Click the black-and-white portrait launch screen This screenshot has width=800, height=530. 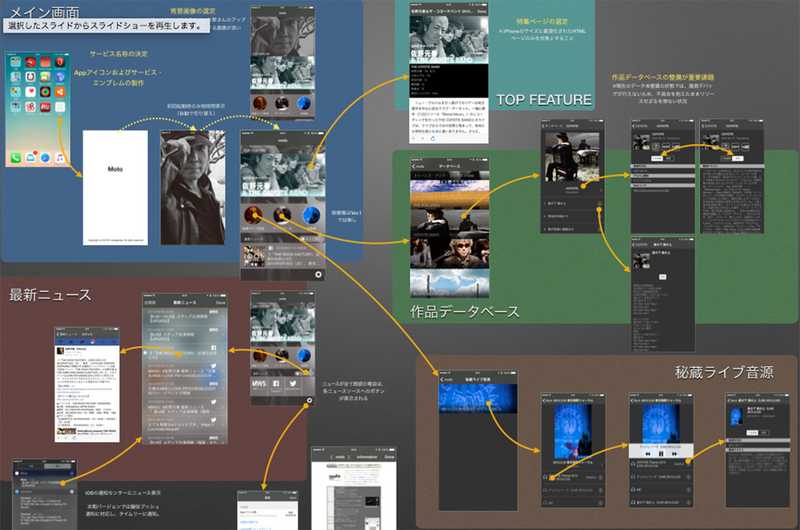pyautogui.click(x=193, y=188)
